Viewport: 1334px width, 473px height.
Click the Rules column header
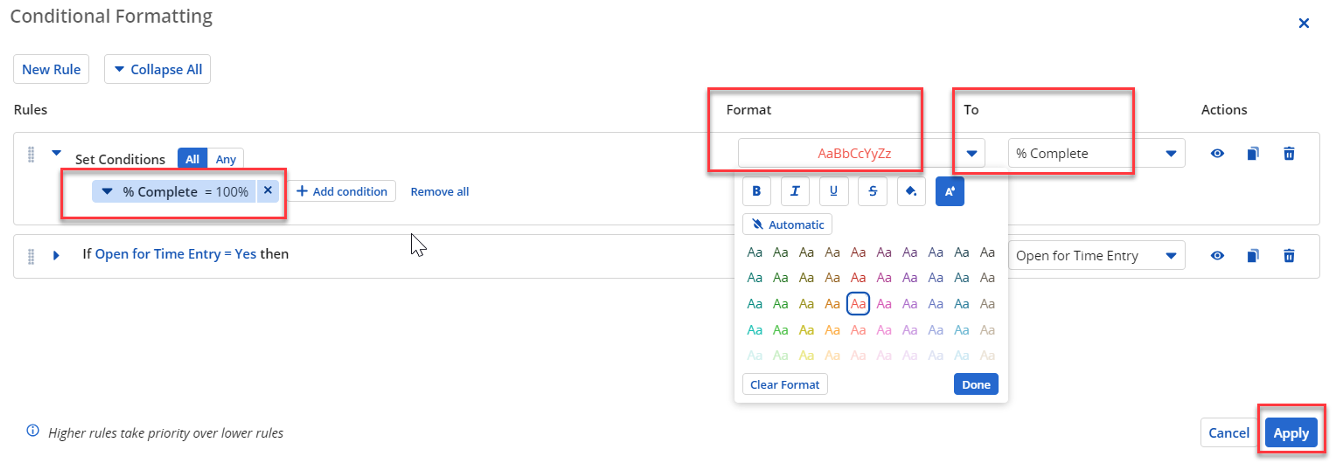point(31,110)
